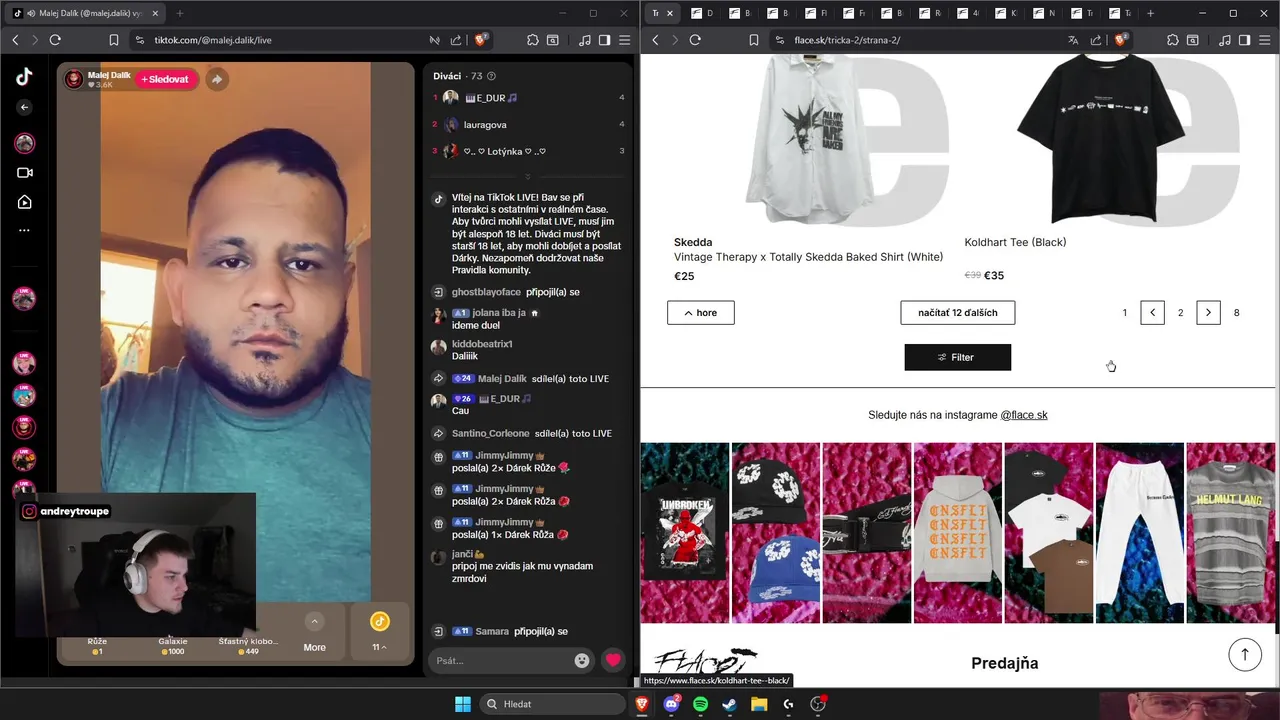1280x720 pixels.
Task: Open Spotify from the taskbar
Action: click(x=700, y=704)
